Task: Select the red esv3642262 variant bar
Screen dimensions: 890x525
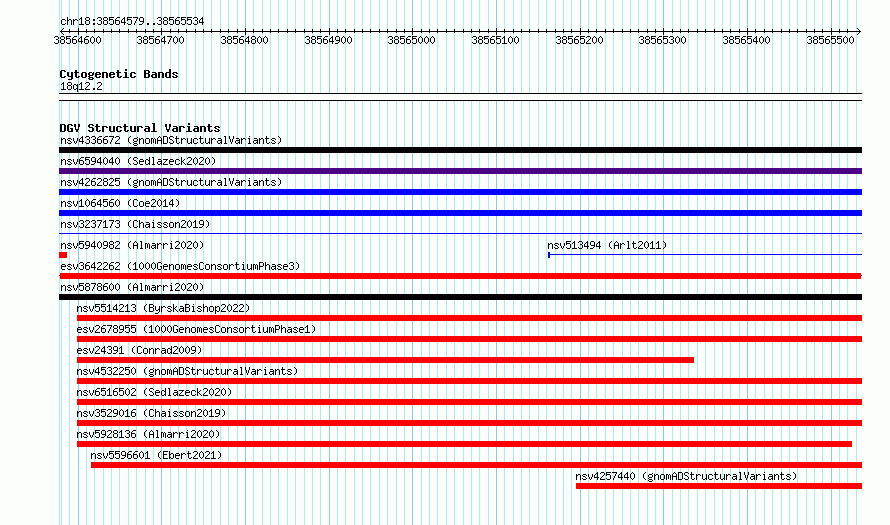Action: click(x=460, y=276)
